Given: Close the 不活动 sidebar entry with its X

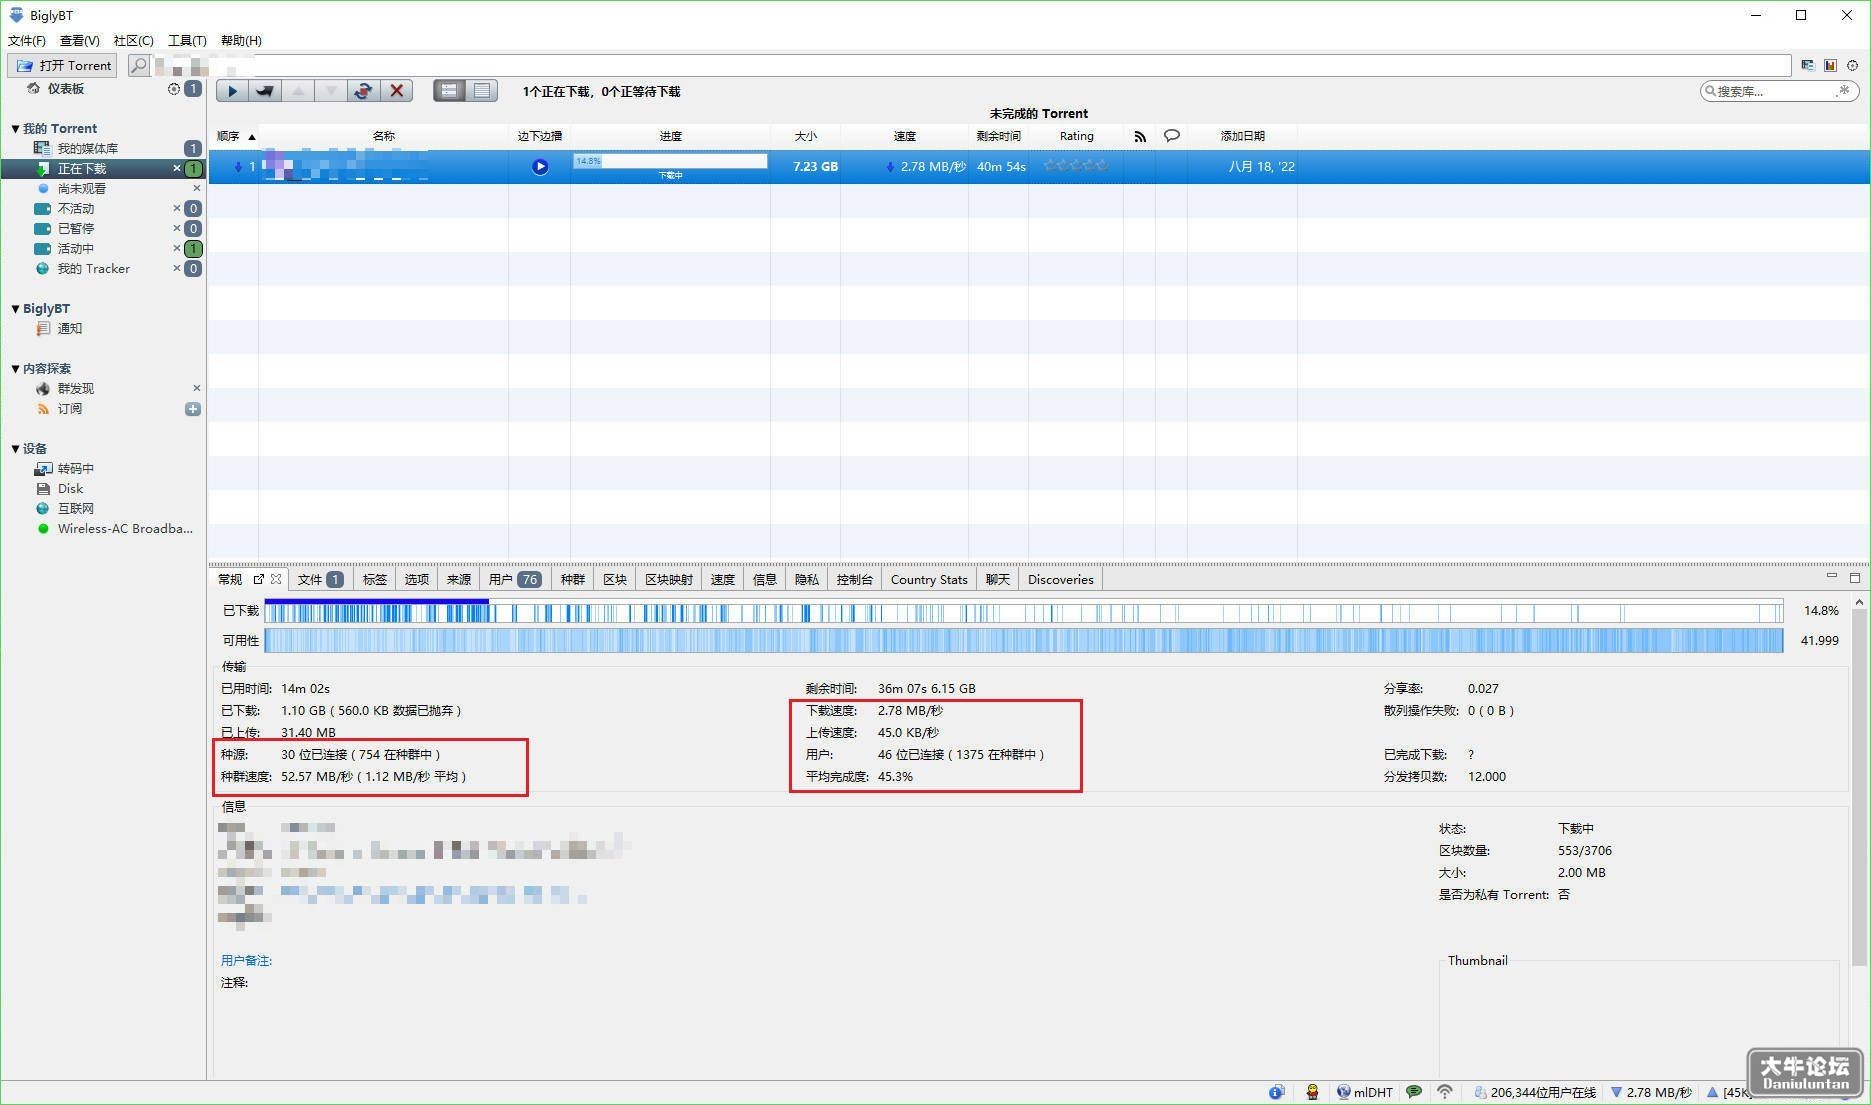Looking at the screenshot, I should 177,208.
